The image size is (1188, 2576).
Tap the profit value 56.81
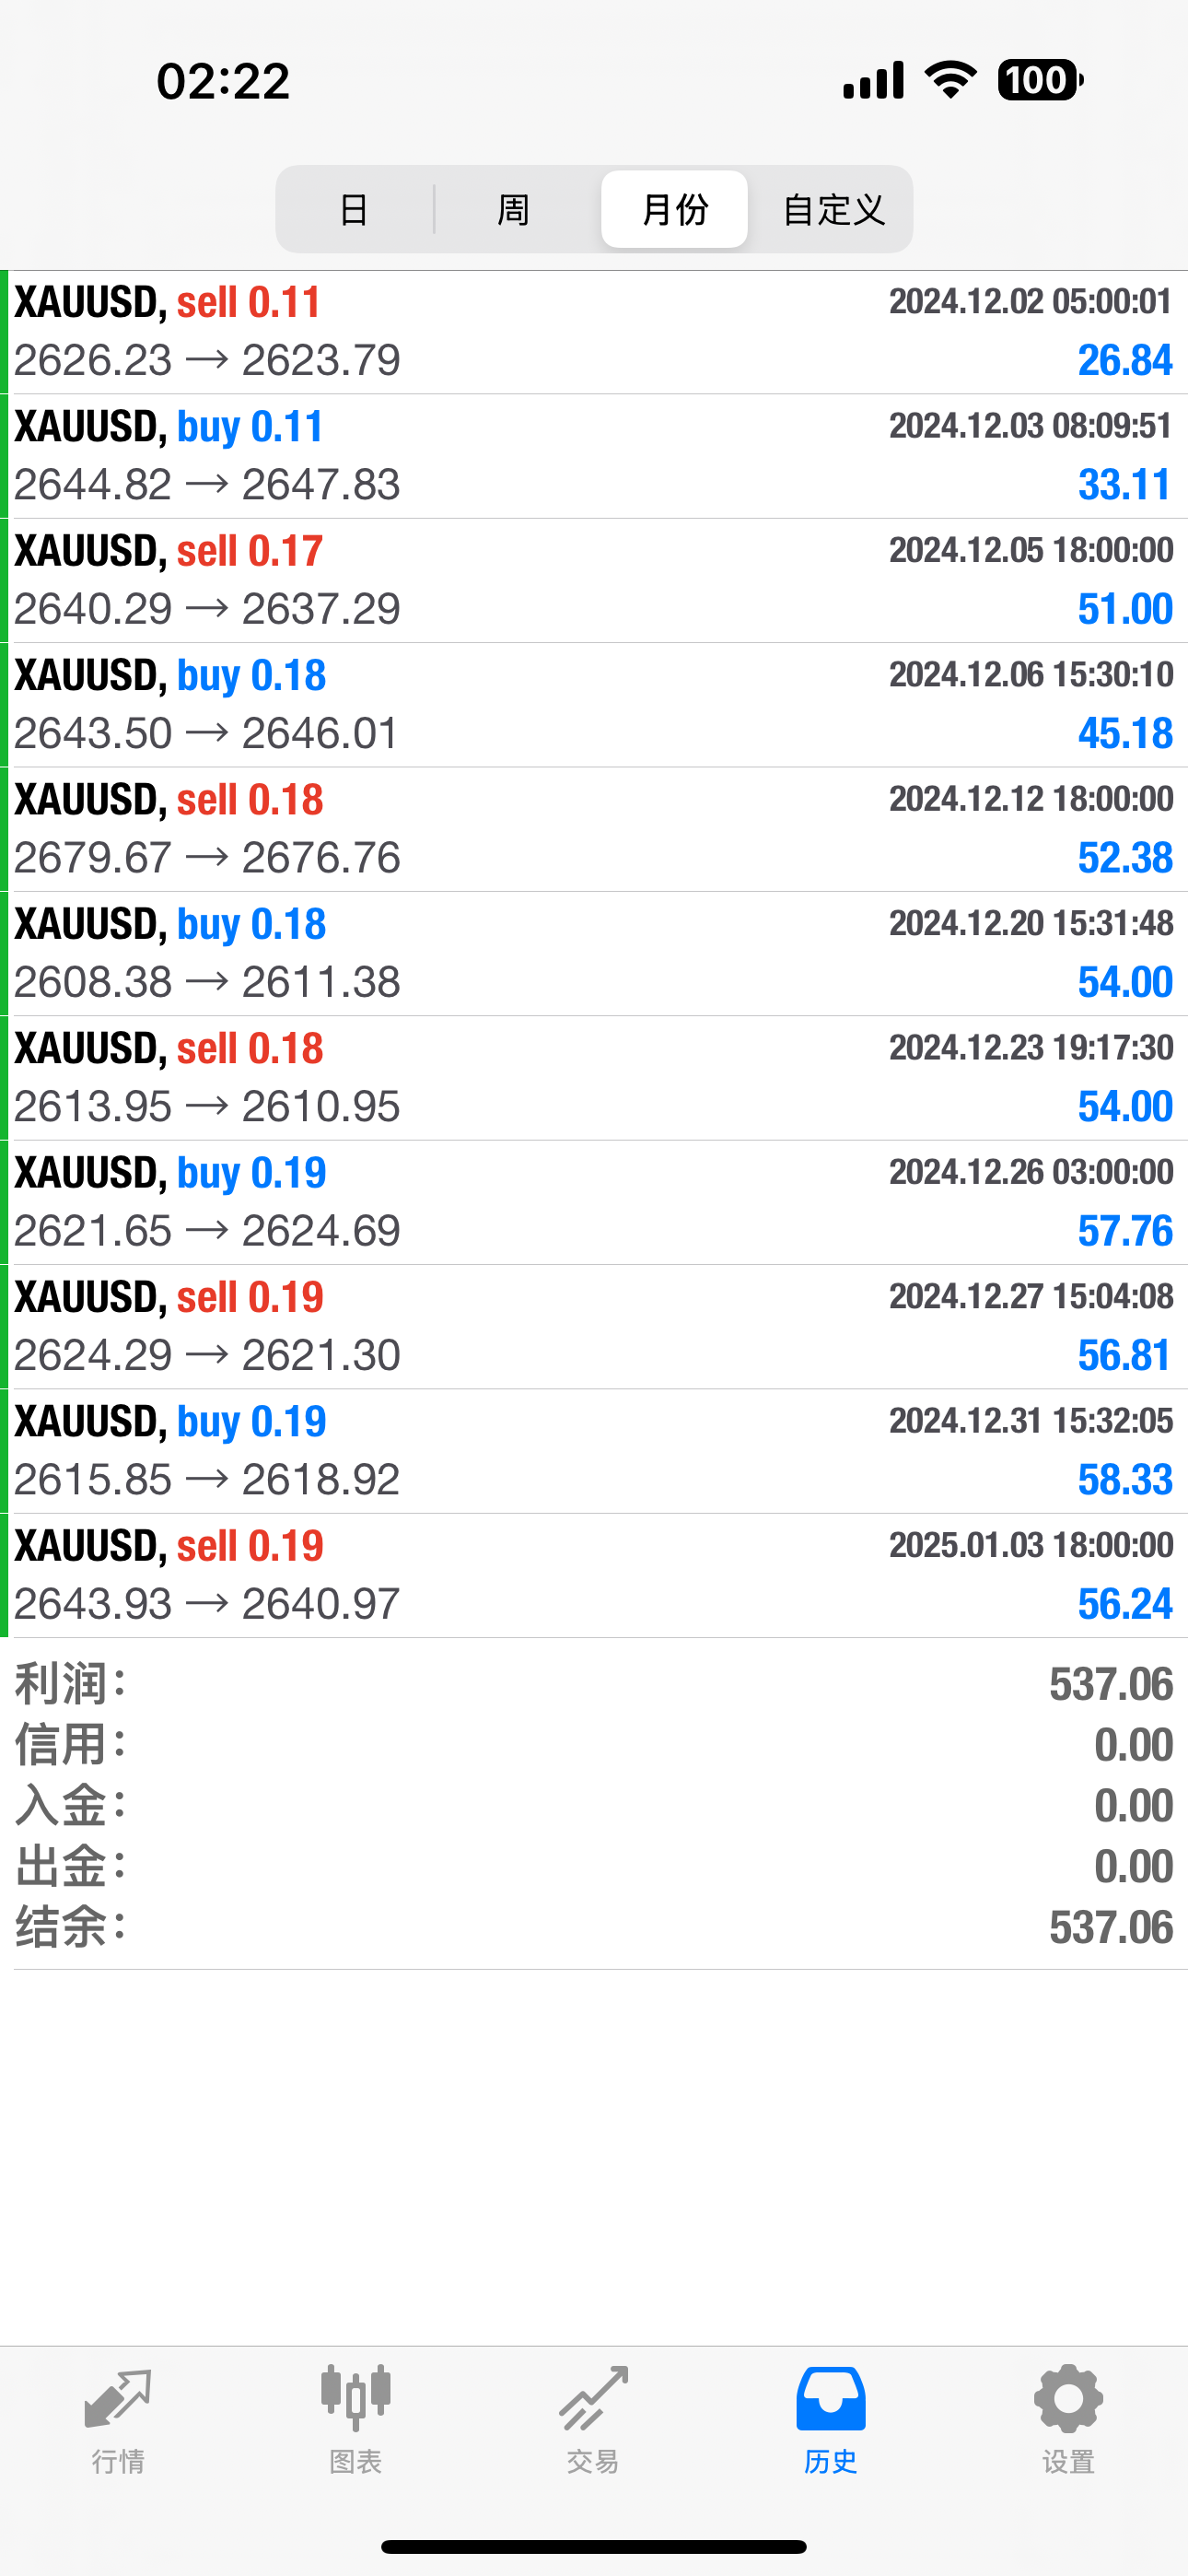1125,1356
